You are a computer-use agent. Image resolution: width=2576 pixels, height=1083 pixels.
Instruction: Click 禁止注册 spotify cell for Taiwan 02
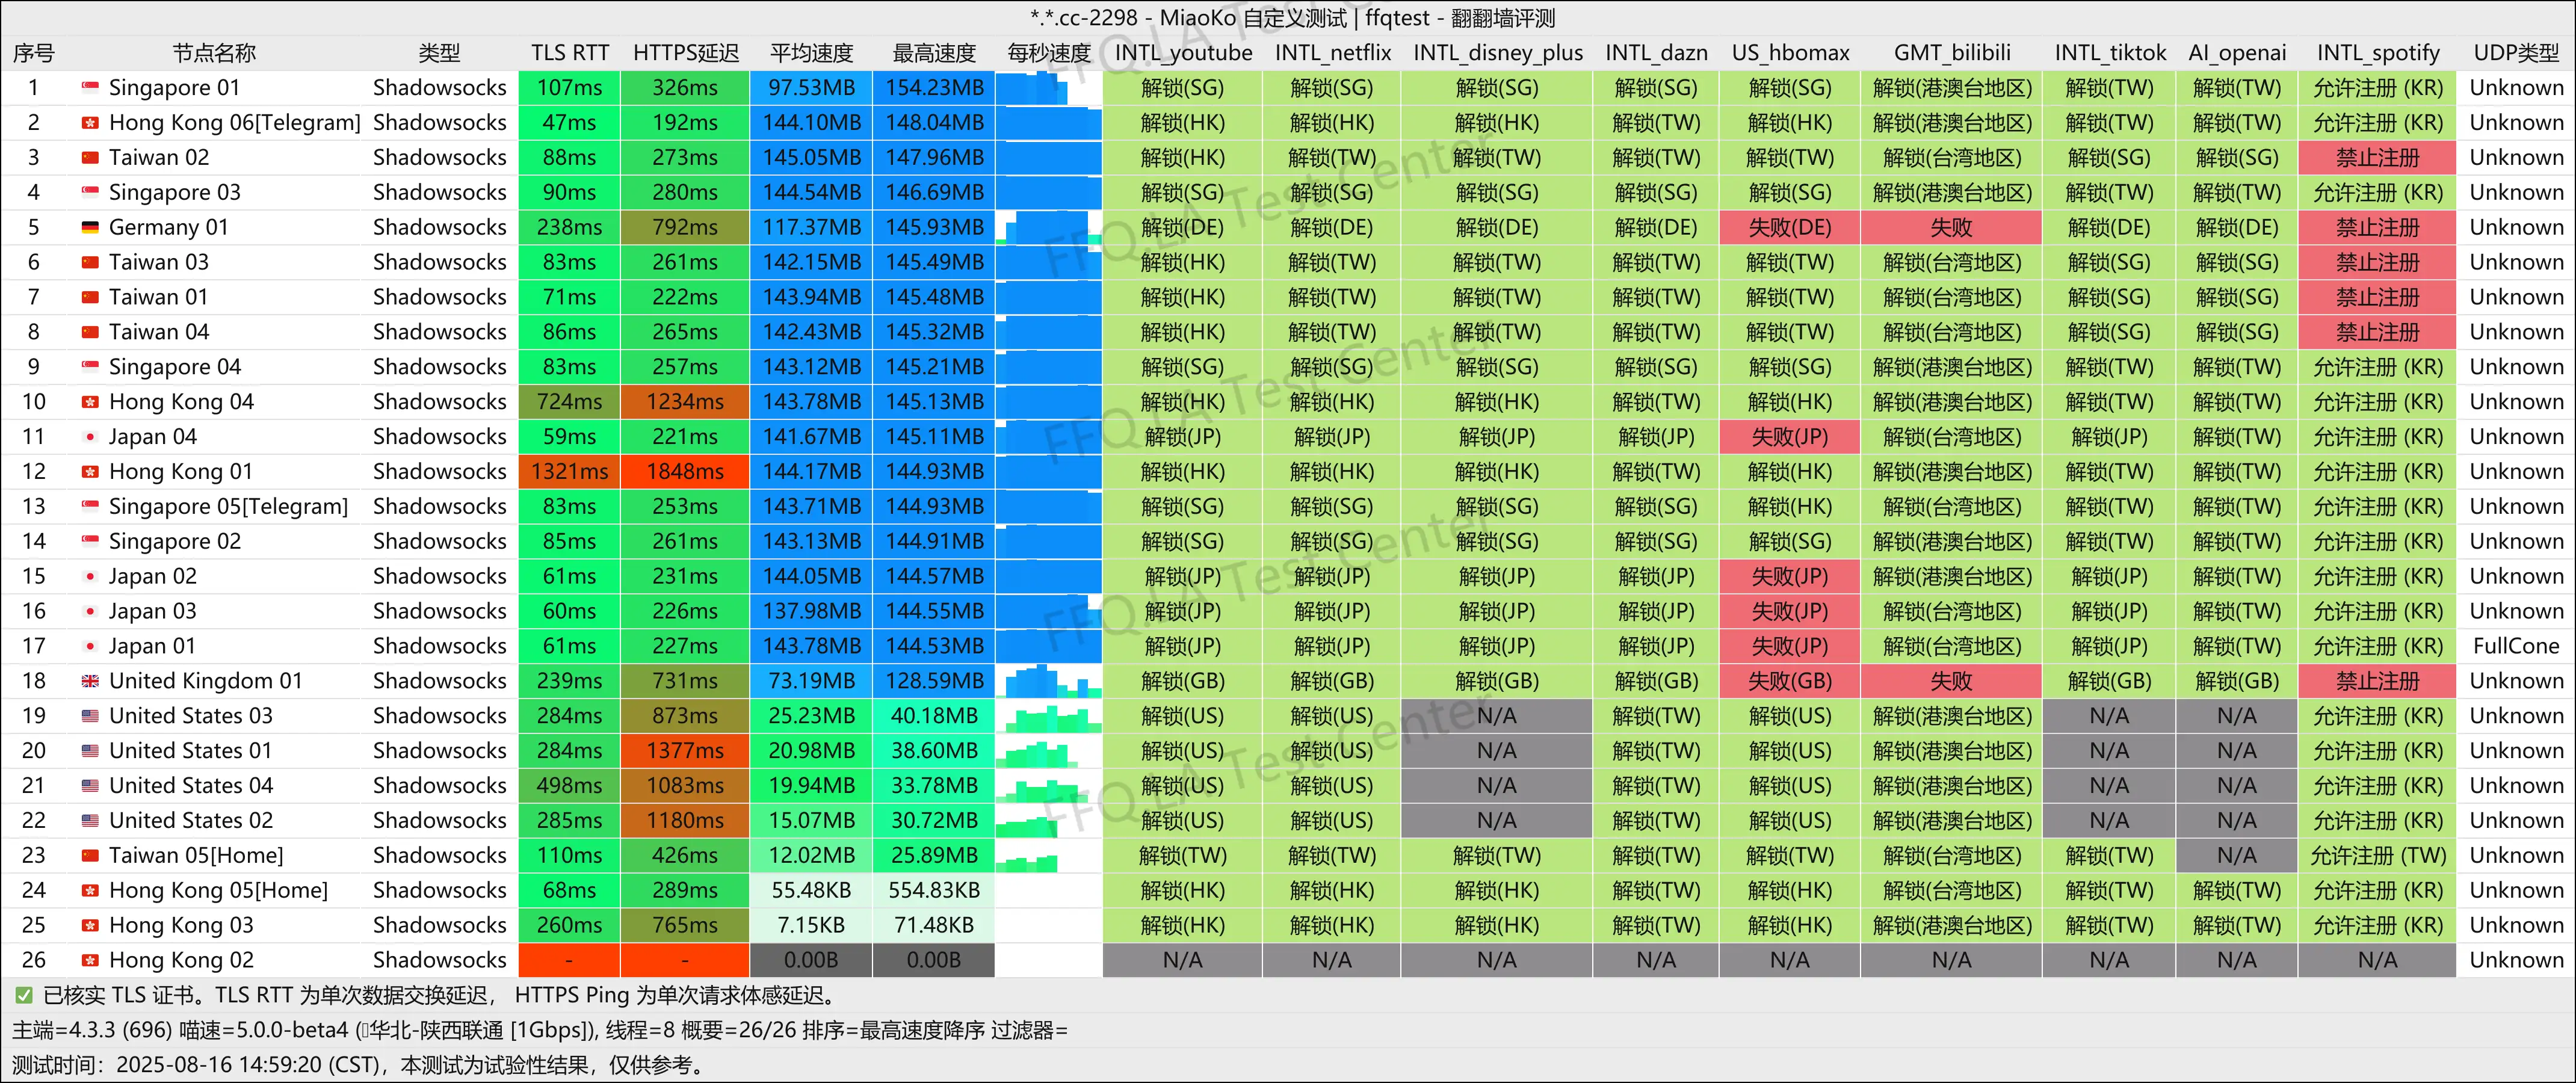[x=2377, y=158]
